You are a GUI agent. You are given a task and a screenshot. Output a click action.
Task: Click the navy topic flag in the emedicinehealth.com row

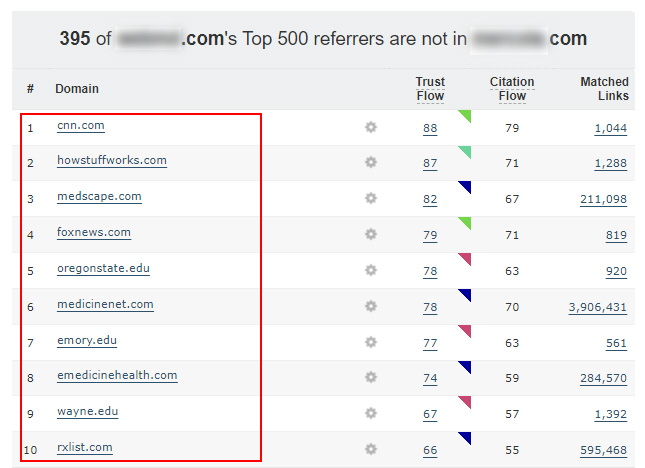[x=466, y=366]
